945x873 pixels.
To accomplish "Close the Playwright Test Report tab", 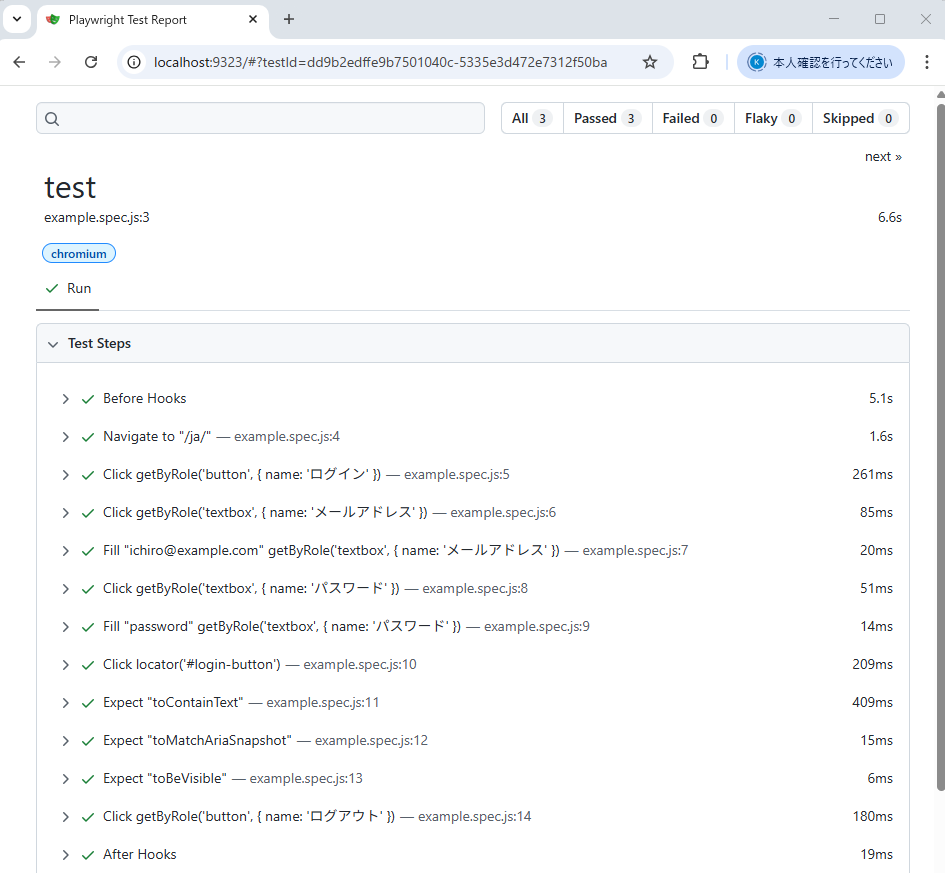I will click(253, 19).
